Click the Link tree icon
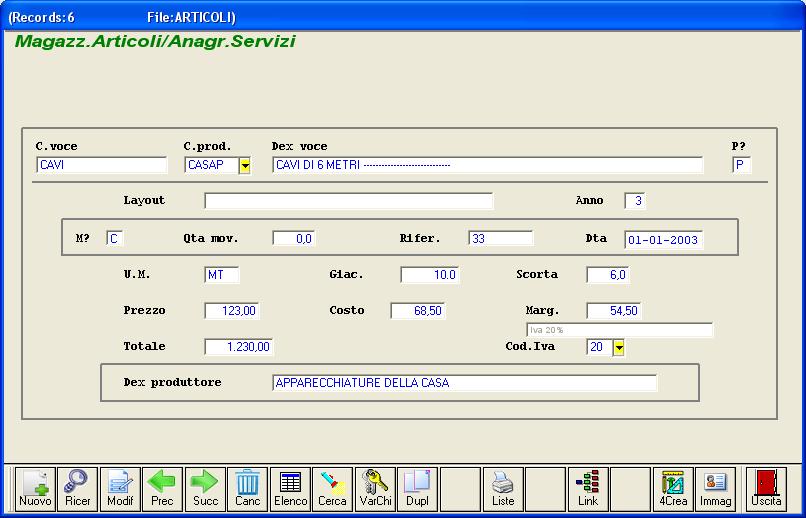 click(588, 489)
